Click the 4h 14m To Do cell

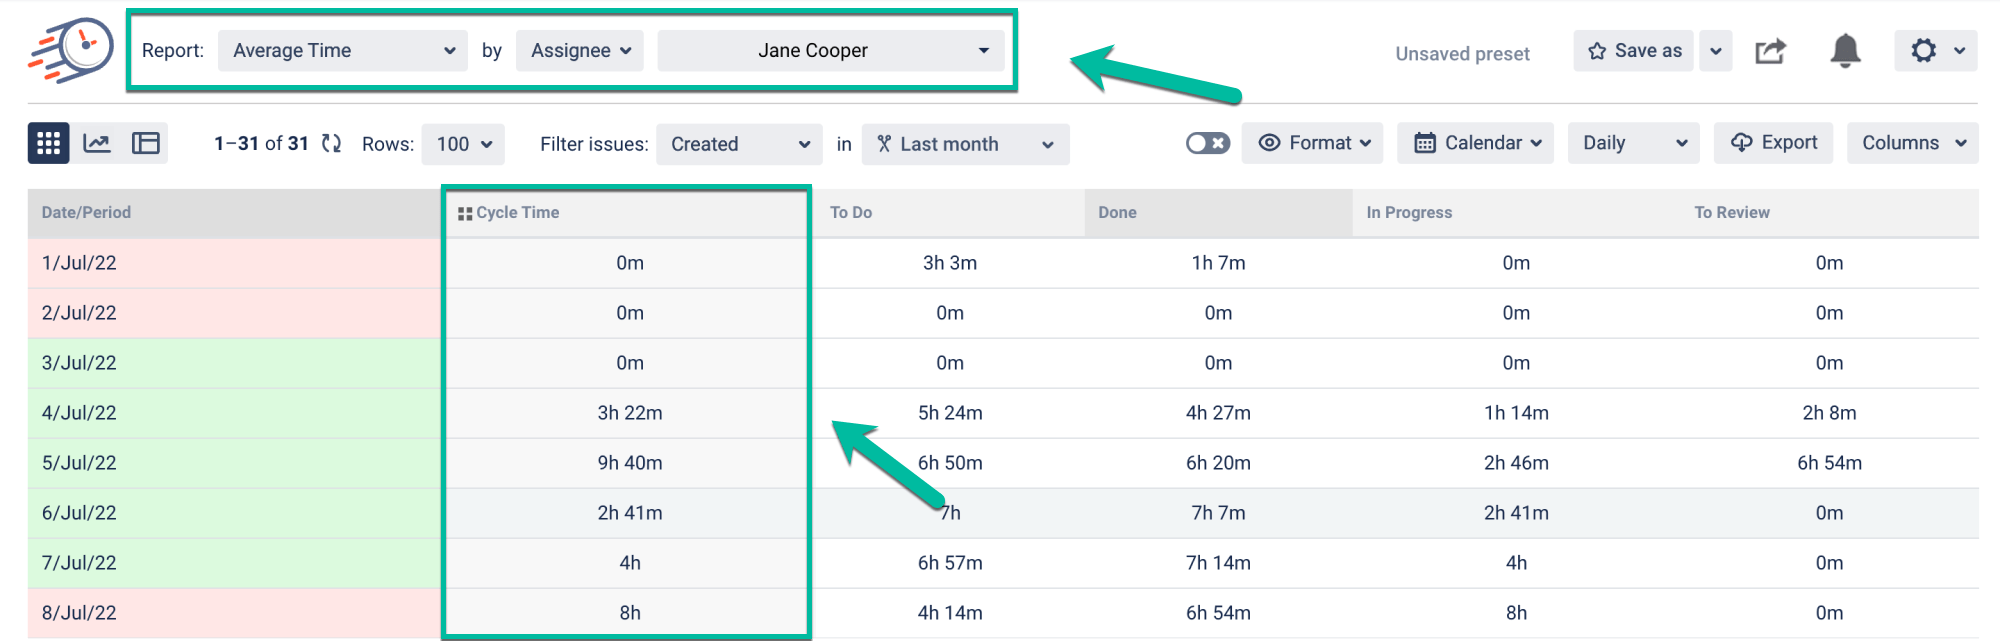coord(950,613)
